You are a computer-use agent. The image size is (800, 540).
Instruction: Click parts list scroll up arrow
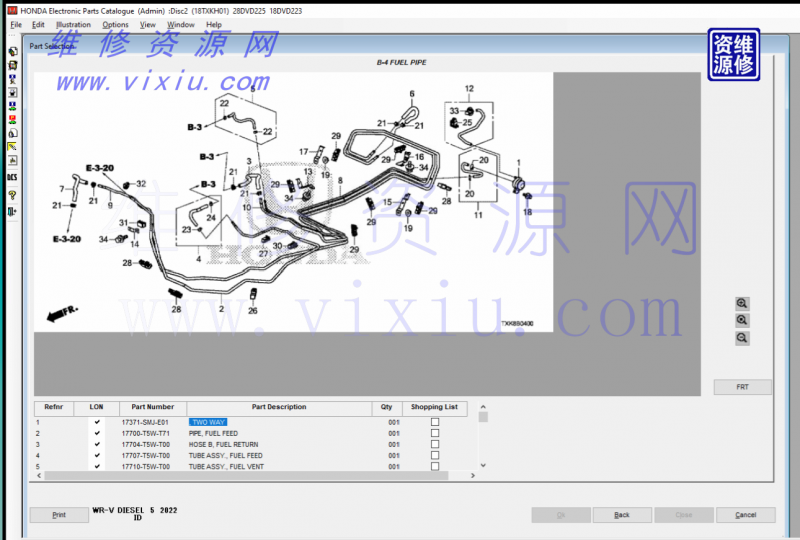pyautogui.click(x=483, y=407)
